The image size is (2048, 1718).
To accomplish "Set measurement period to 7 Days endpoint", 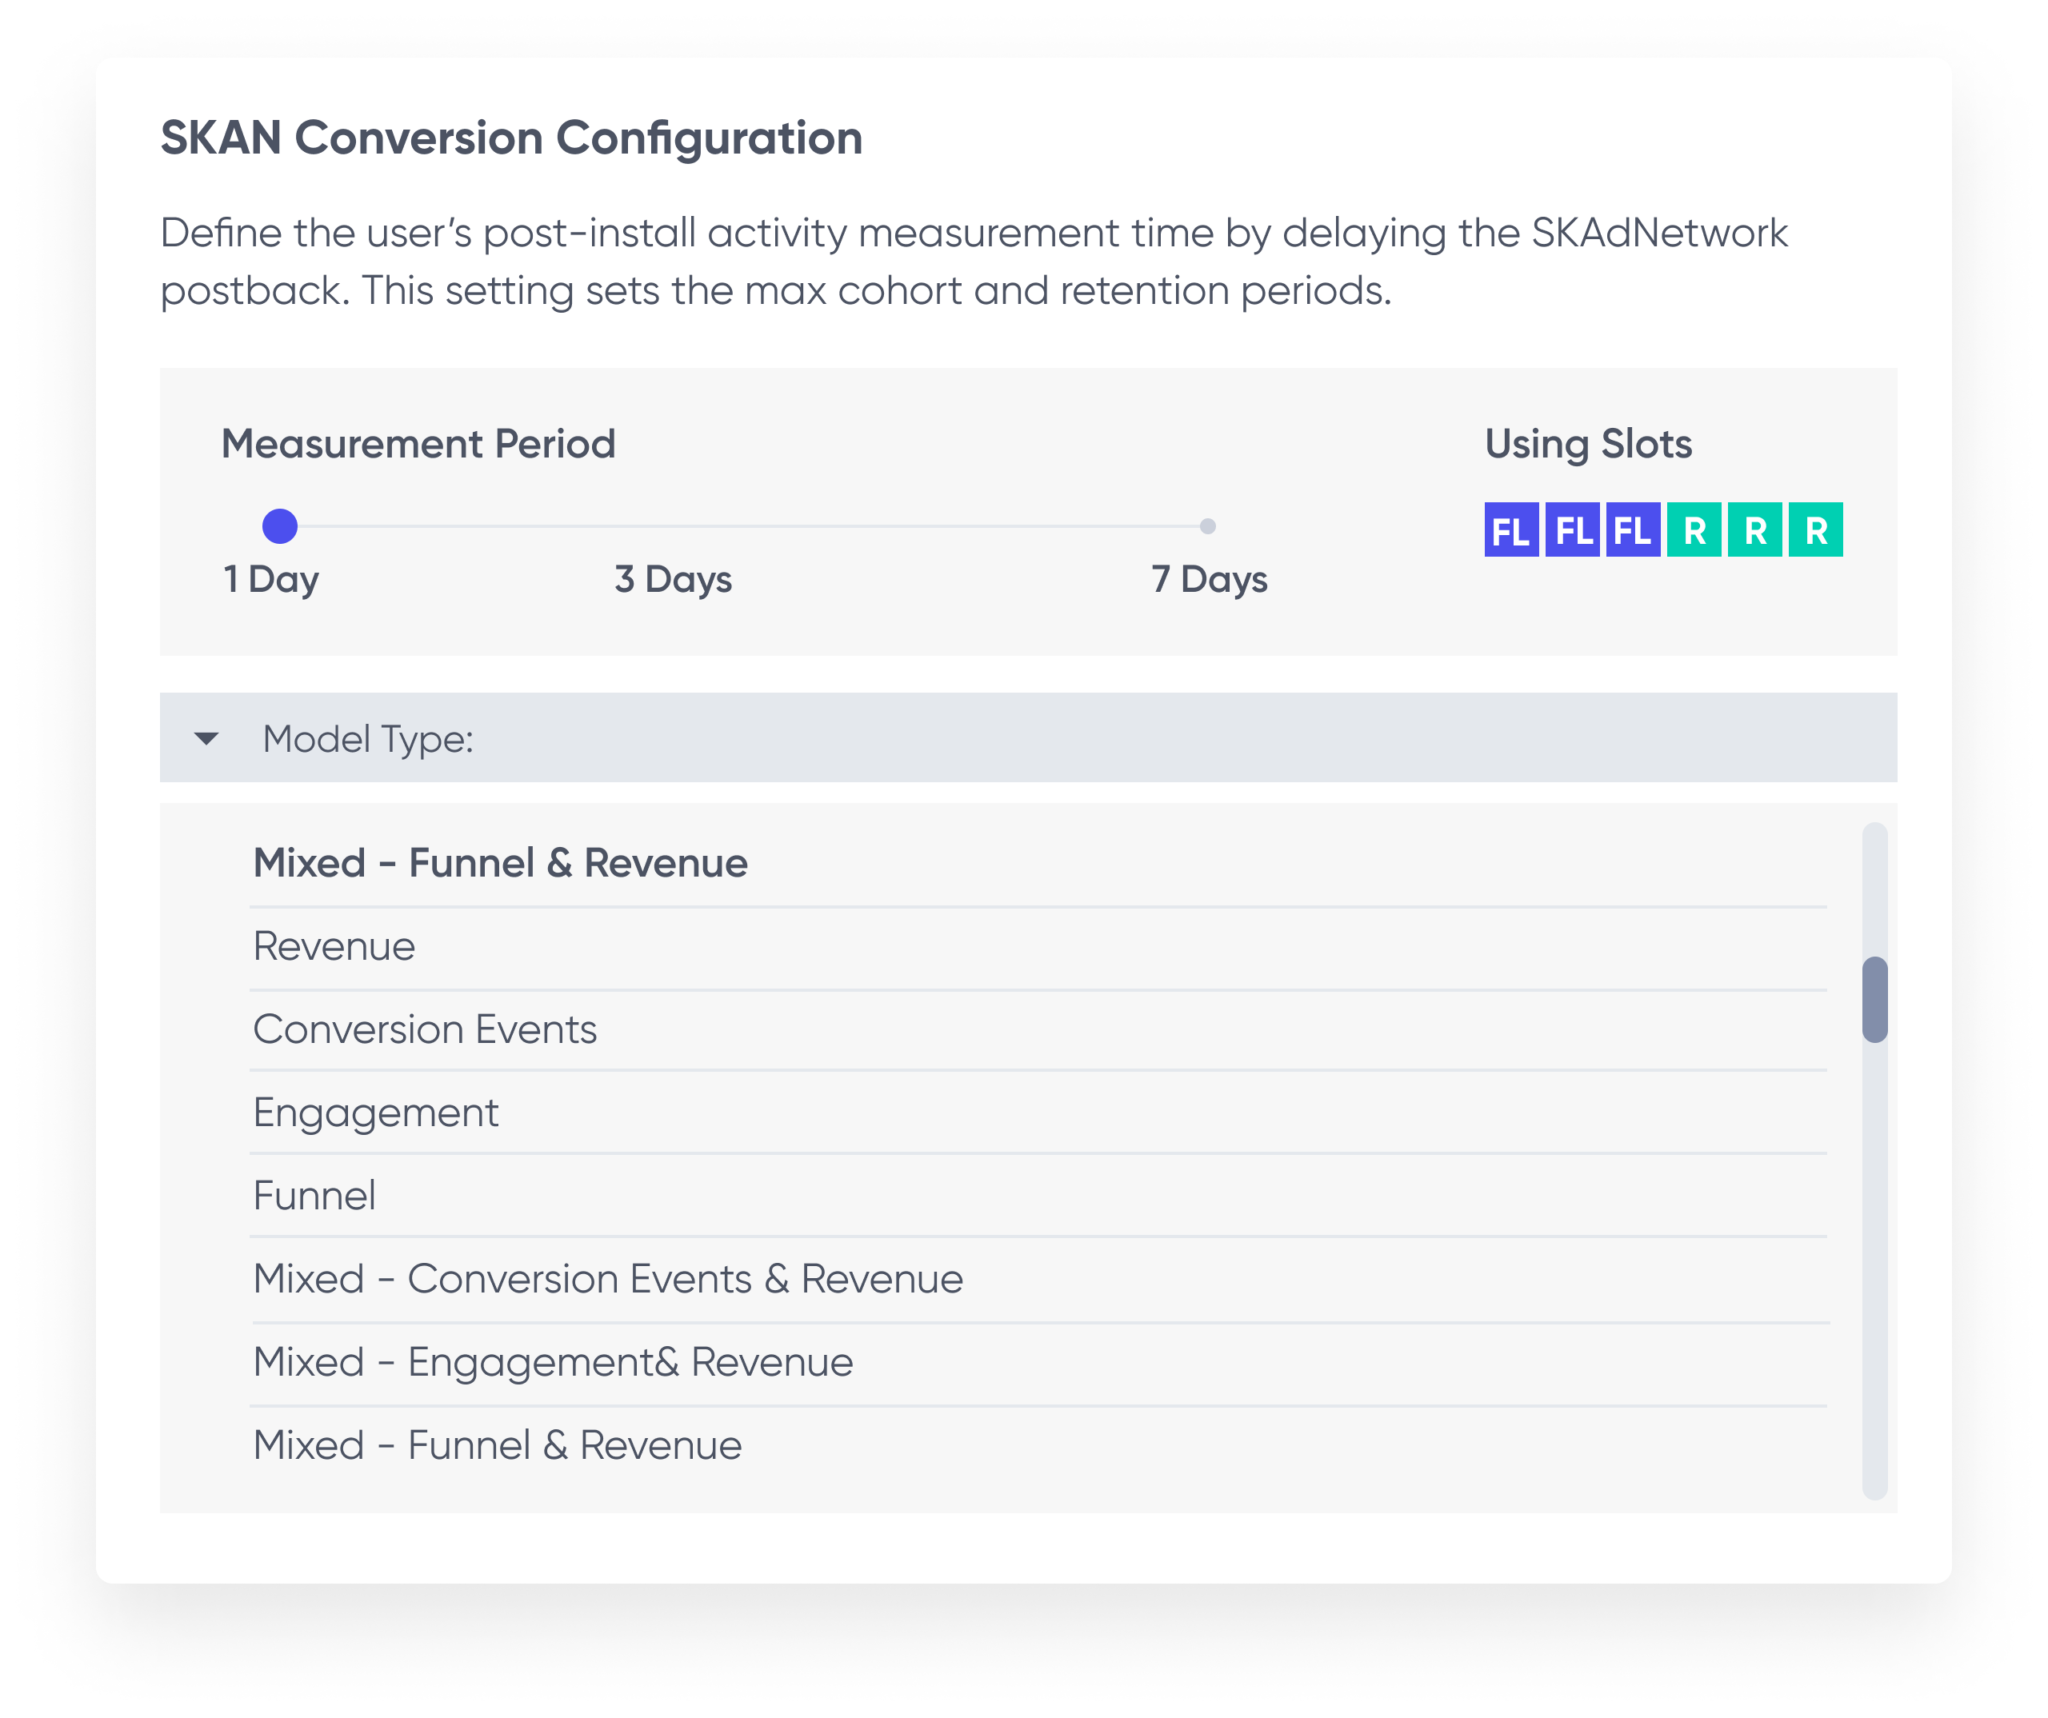I will [1208, 526].
